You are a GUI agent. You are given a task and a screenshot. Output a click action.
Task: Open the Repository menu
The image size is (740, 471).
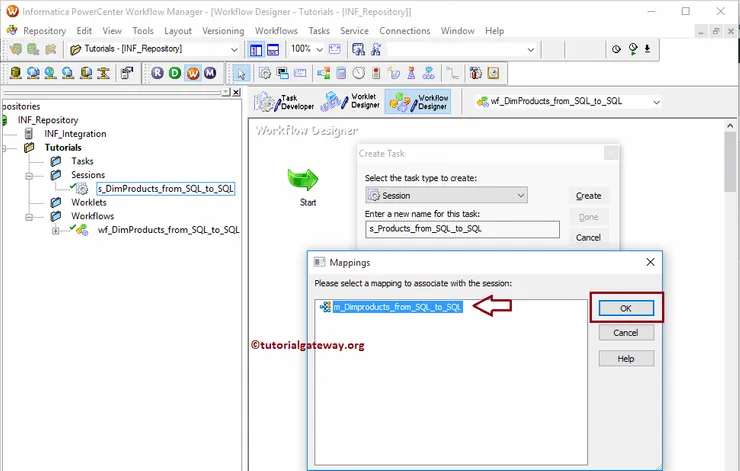[x=44, y=31]
